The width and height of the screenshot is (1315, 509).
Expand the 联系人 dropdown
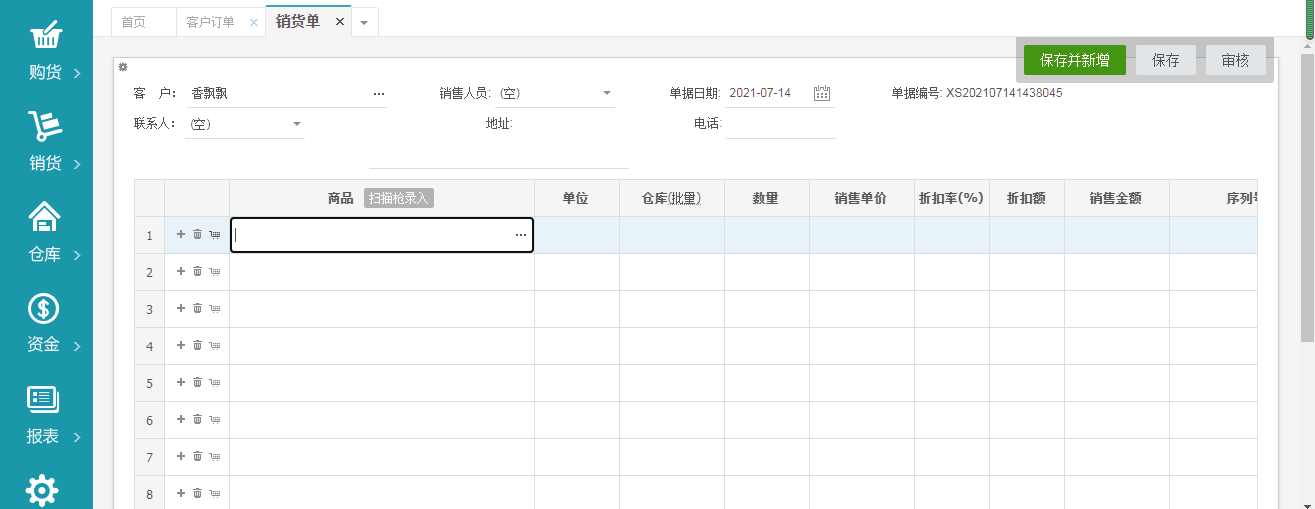click(x=297, y=124)
